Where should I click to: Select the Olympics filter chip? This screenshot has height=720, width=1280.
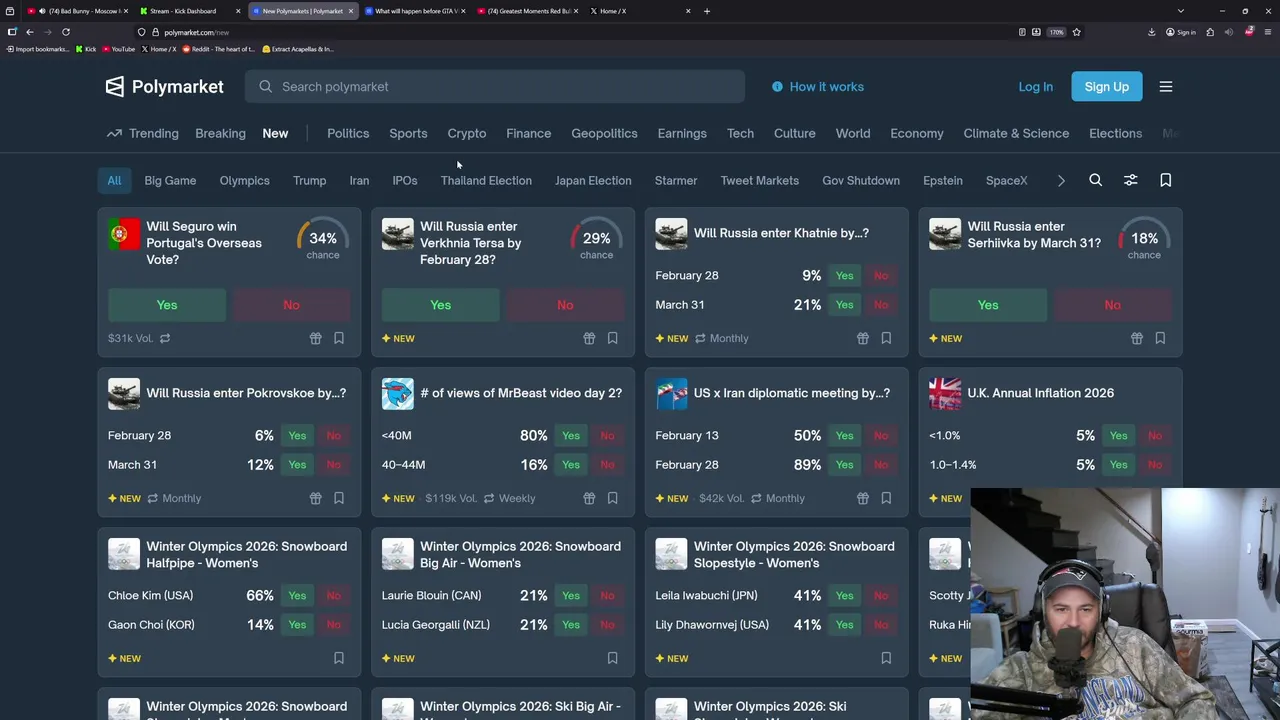(x=245, y=180)
